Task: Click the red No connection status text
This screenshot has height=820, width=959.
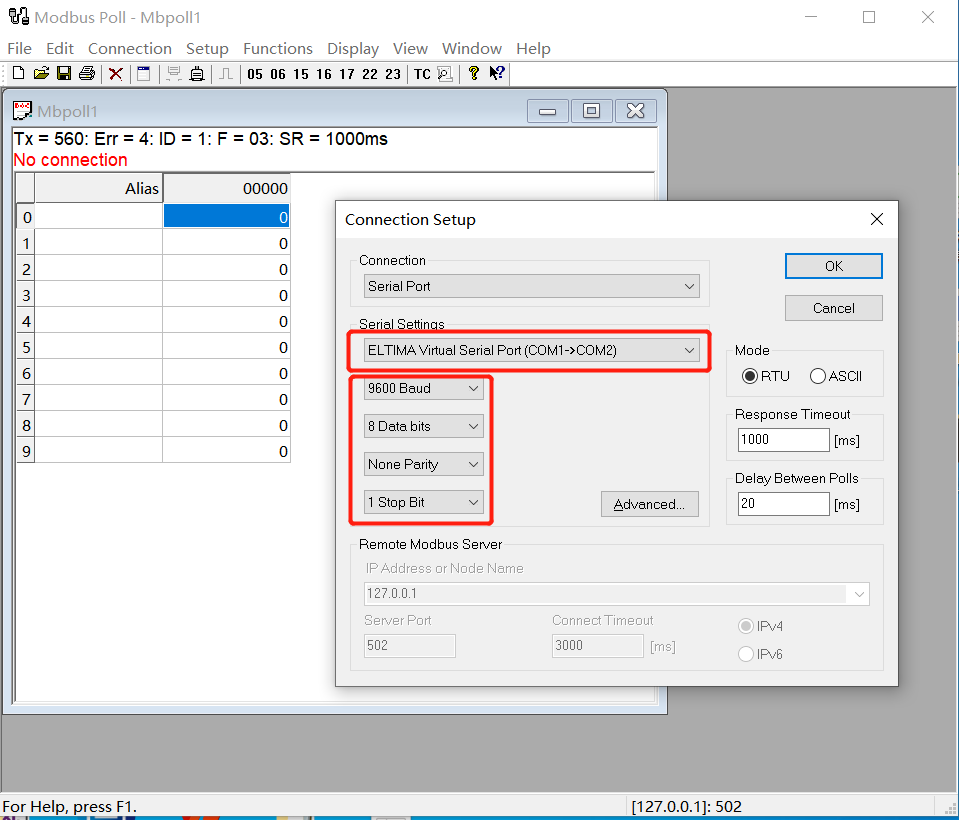Action: [x=70, y=160]
